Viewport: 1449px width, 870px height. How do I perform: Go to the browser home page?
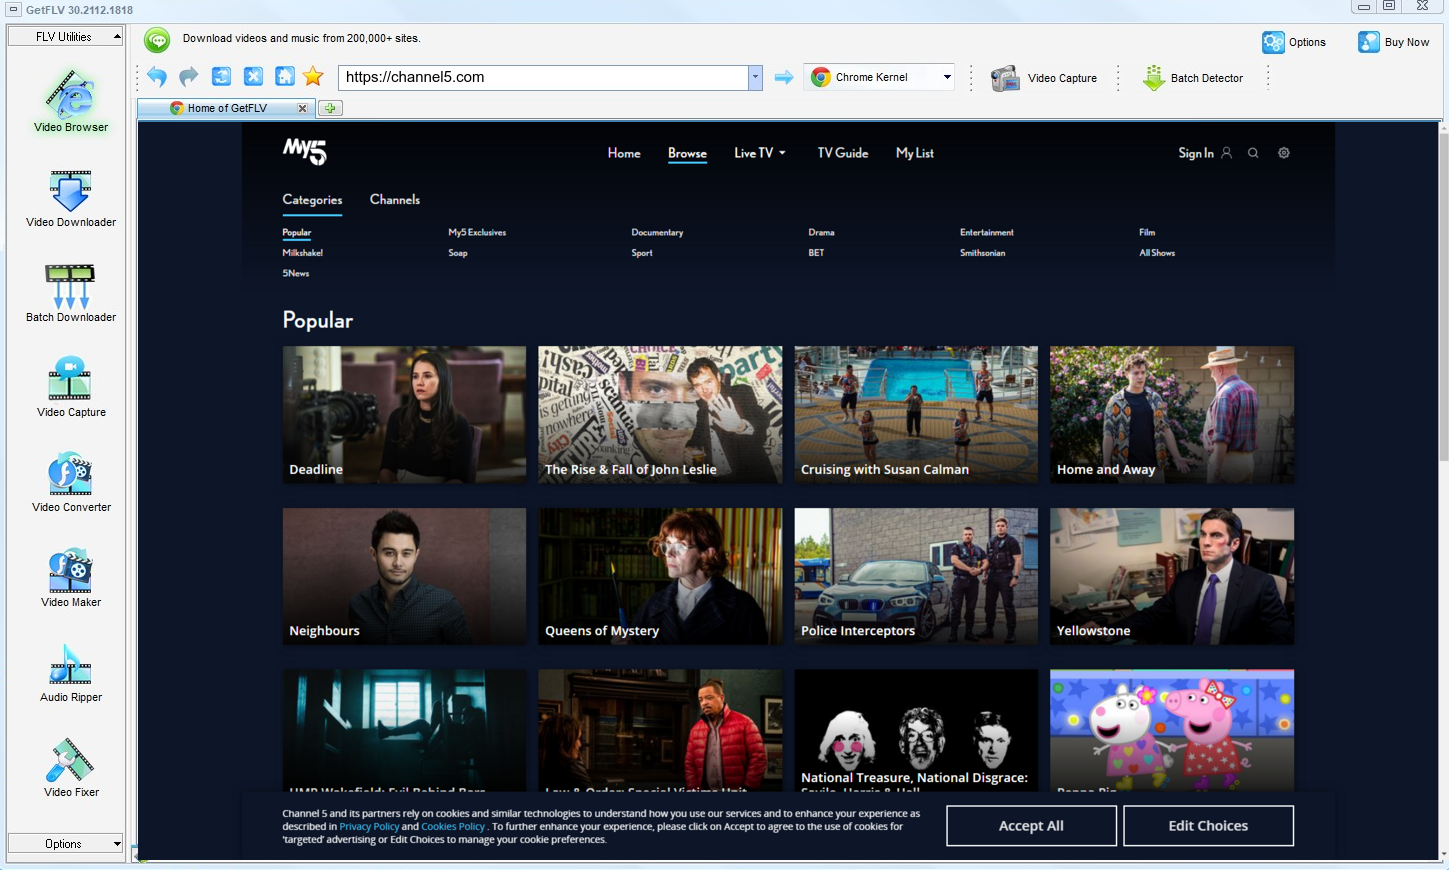click(x=285, y=77)
